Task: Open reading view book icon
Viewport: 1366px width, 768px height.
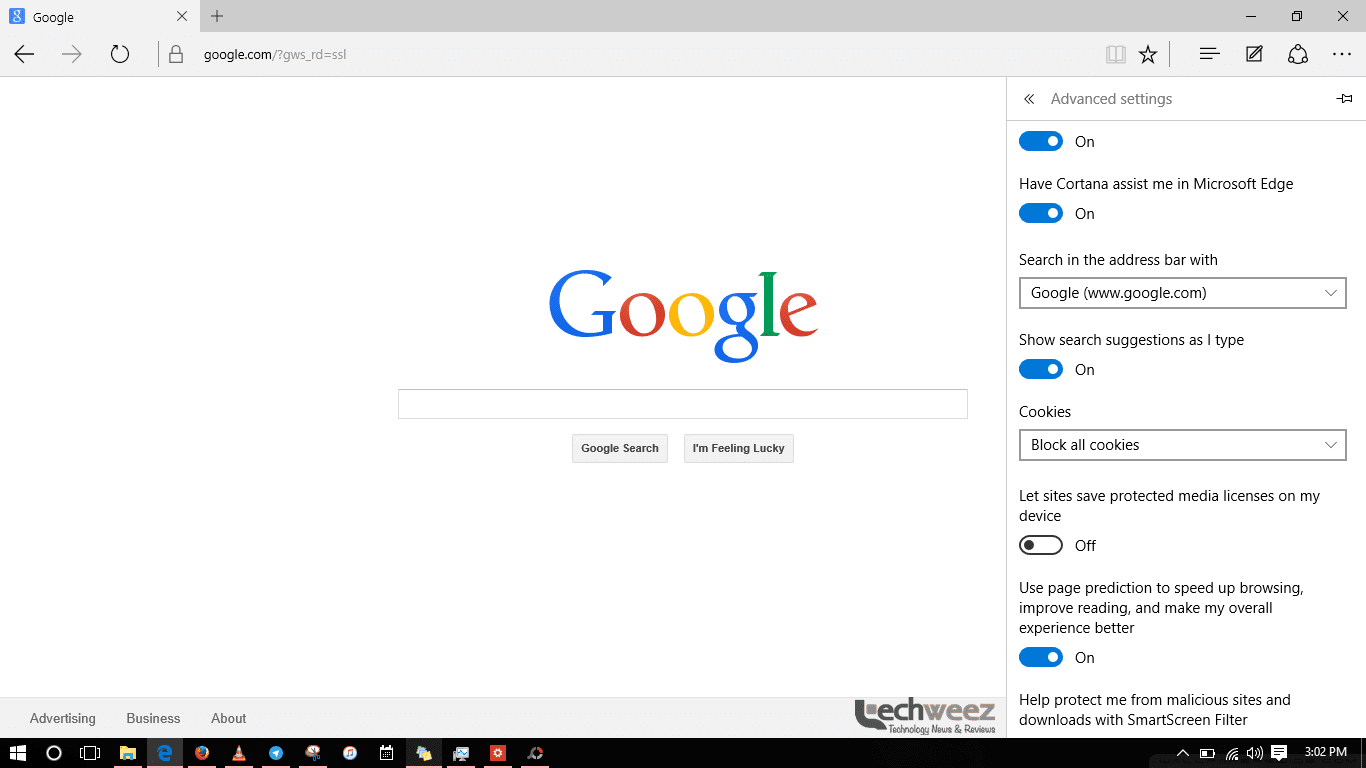Action: click(1116, 55)
